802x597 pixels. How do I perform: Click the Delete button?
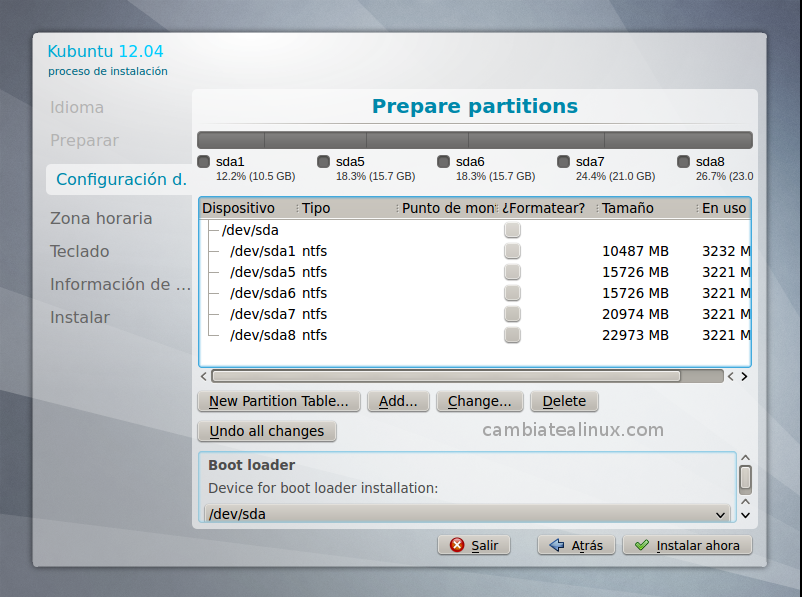click(564, 401)
